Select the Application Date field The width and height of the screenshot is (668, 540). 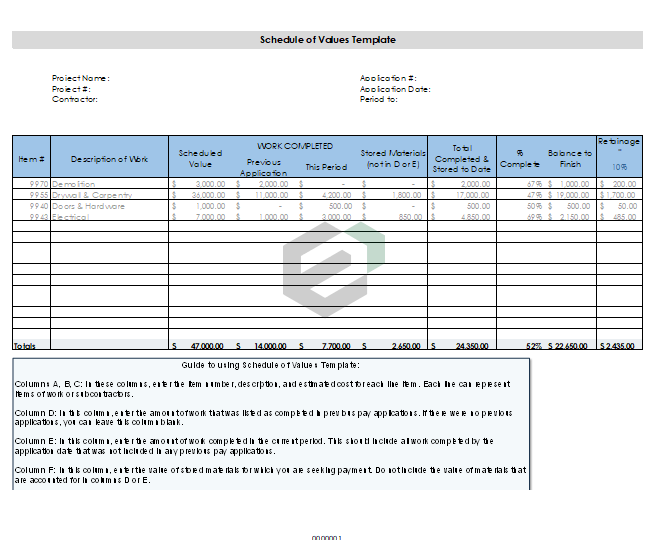(x=394, y=89)
